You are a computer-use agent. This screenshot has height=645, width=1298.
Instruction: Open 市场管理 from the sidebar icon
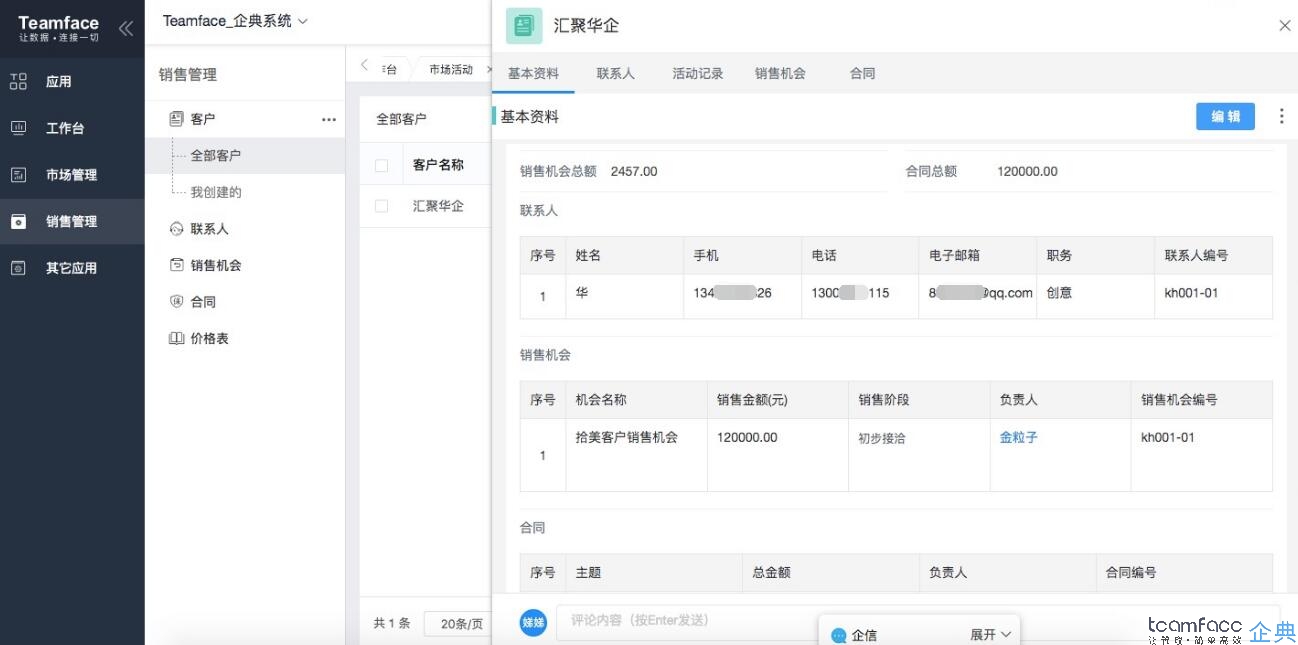click(x=18, y=175)
